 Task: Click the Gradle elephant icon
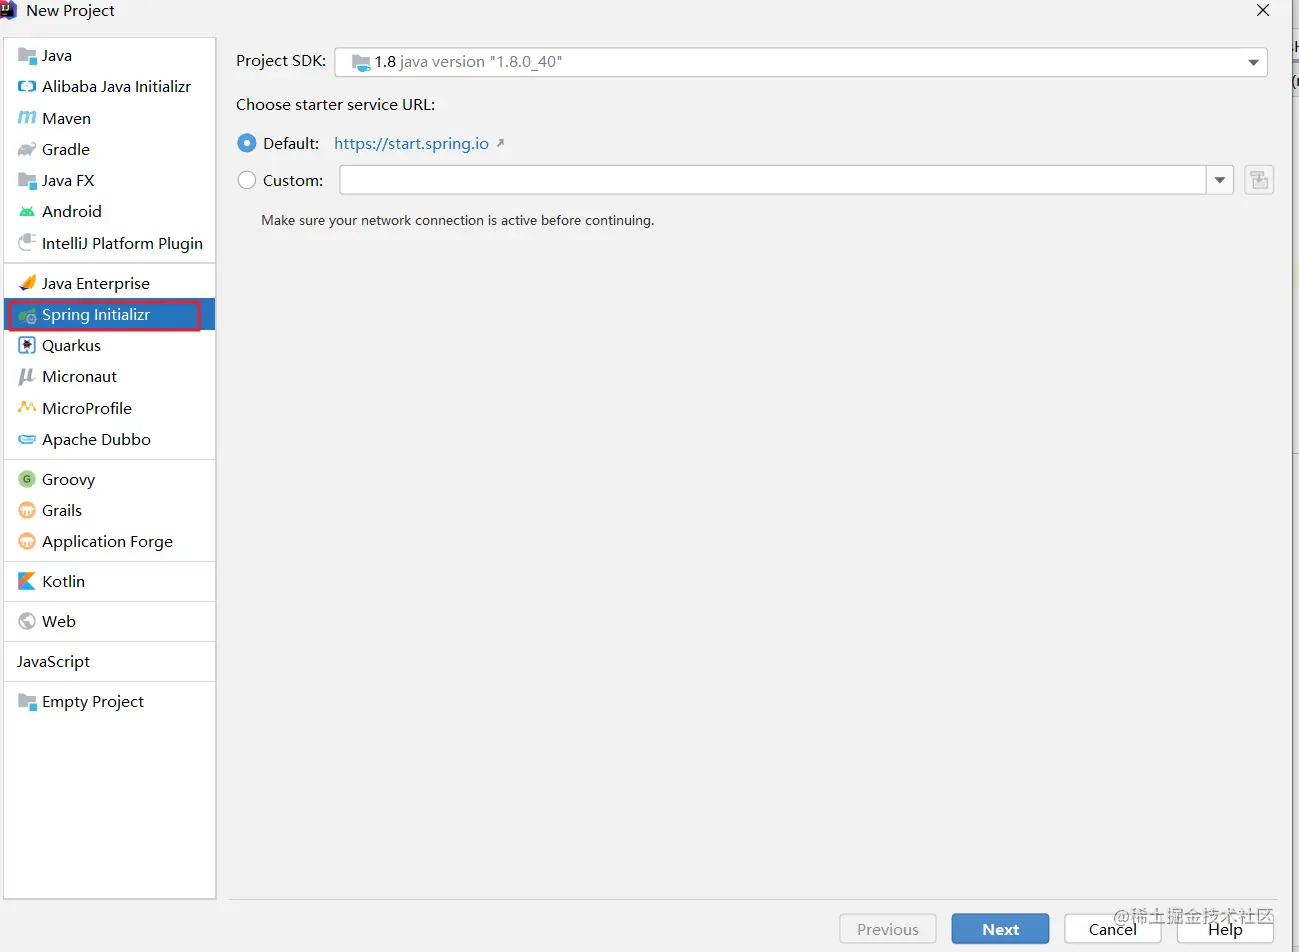[27, 149]
